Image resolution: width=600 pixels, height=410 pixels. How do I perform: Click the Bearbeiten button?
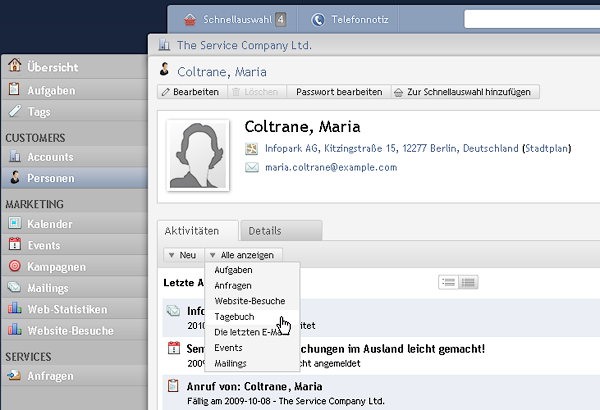point(192,92)
